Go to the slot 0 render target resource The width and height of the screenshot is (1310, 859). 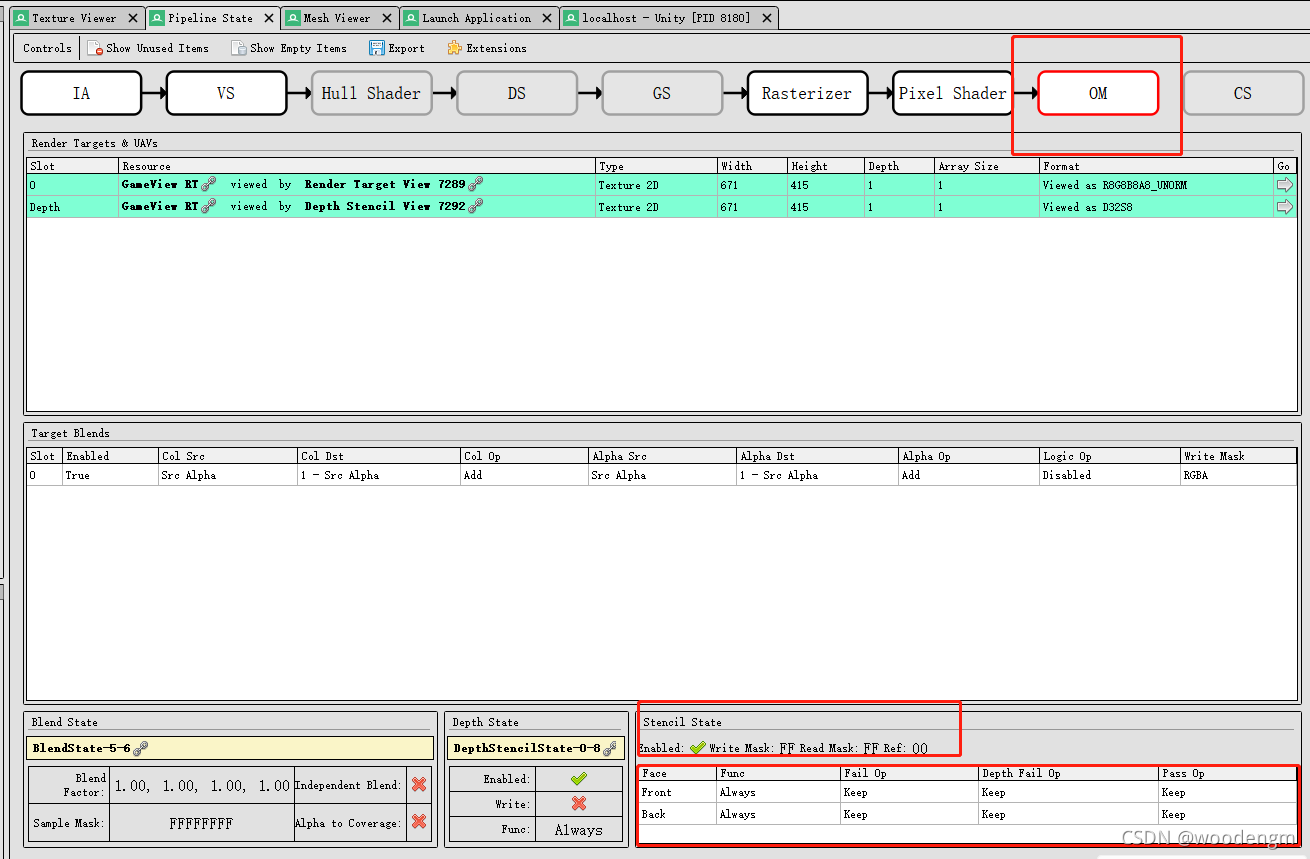[1284, 185]
